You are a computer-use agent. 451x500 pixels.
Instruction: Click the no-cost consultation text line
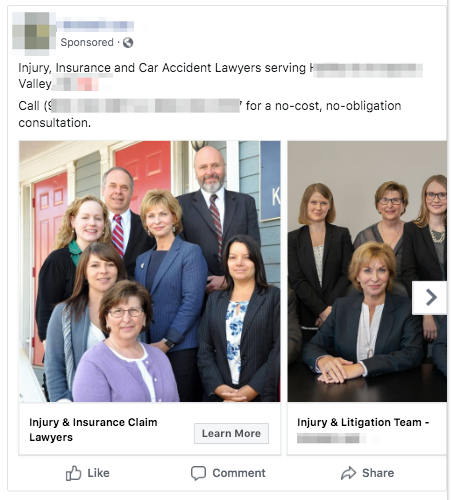pyautogui.click(x=323, y=106)
